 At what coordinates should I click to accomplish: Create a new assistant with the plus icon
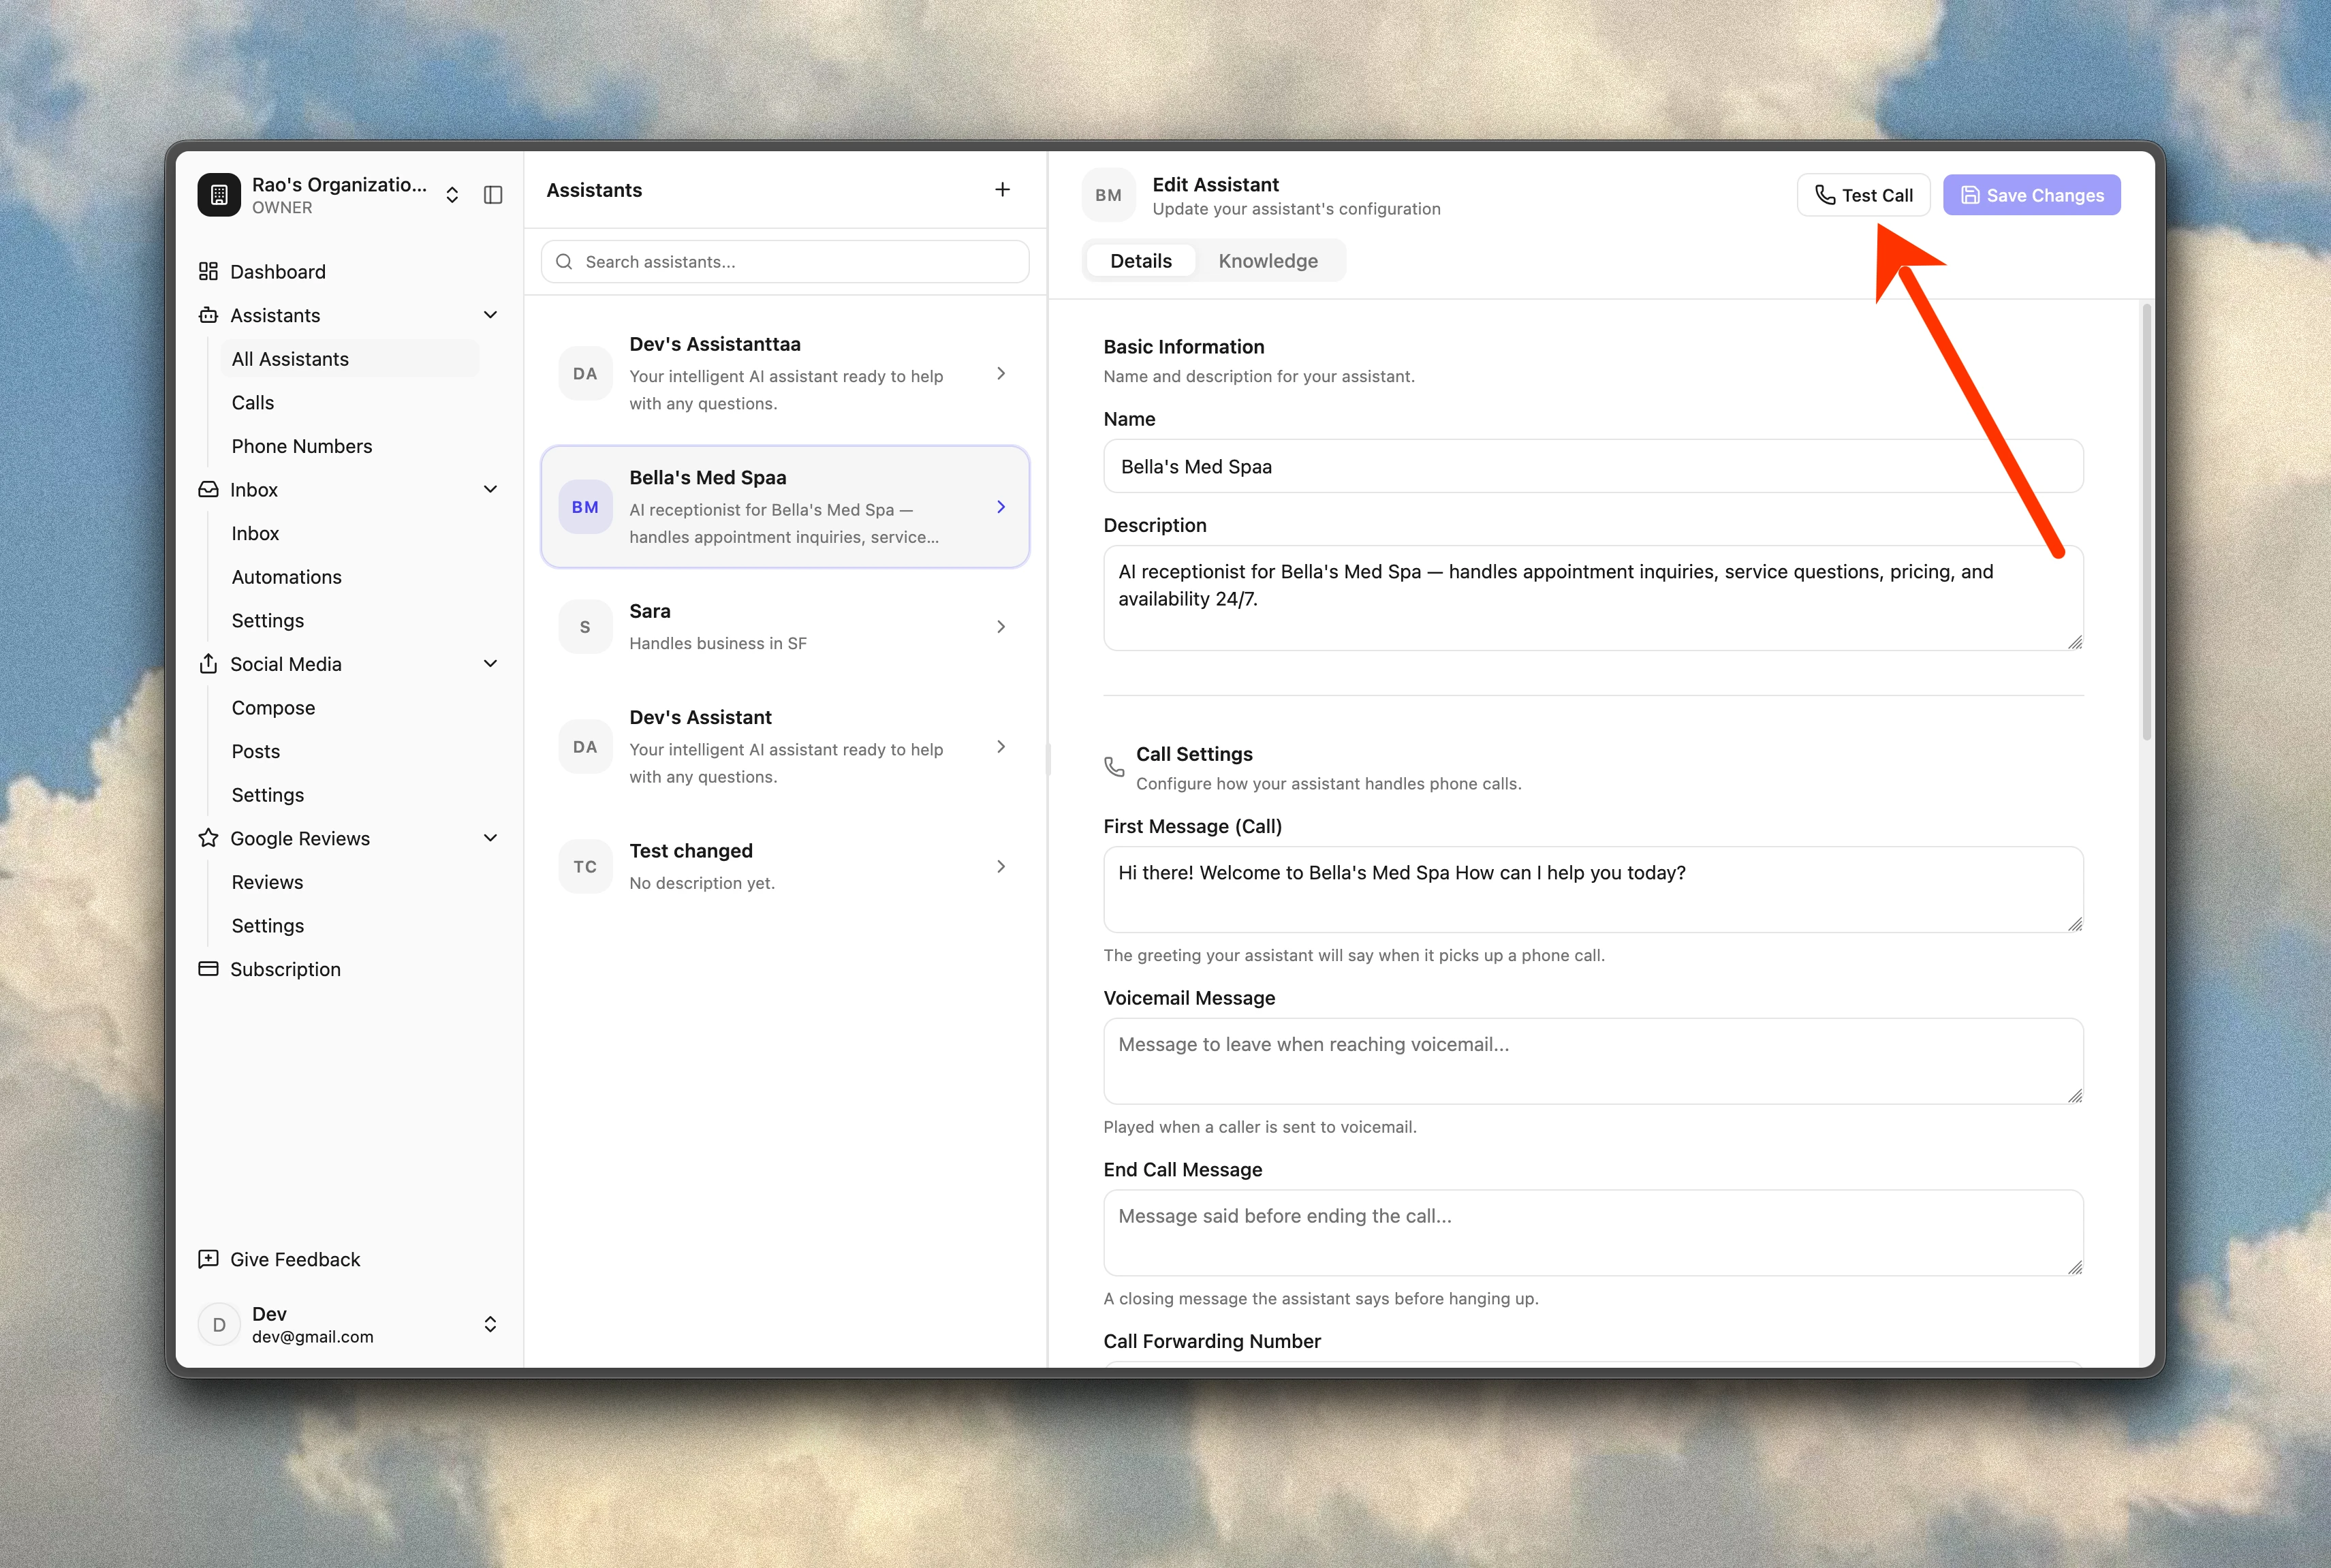tap(1002, 189)
